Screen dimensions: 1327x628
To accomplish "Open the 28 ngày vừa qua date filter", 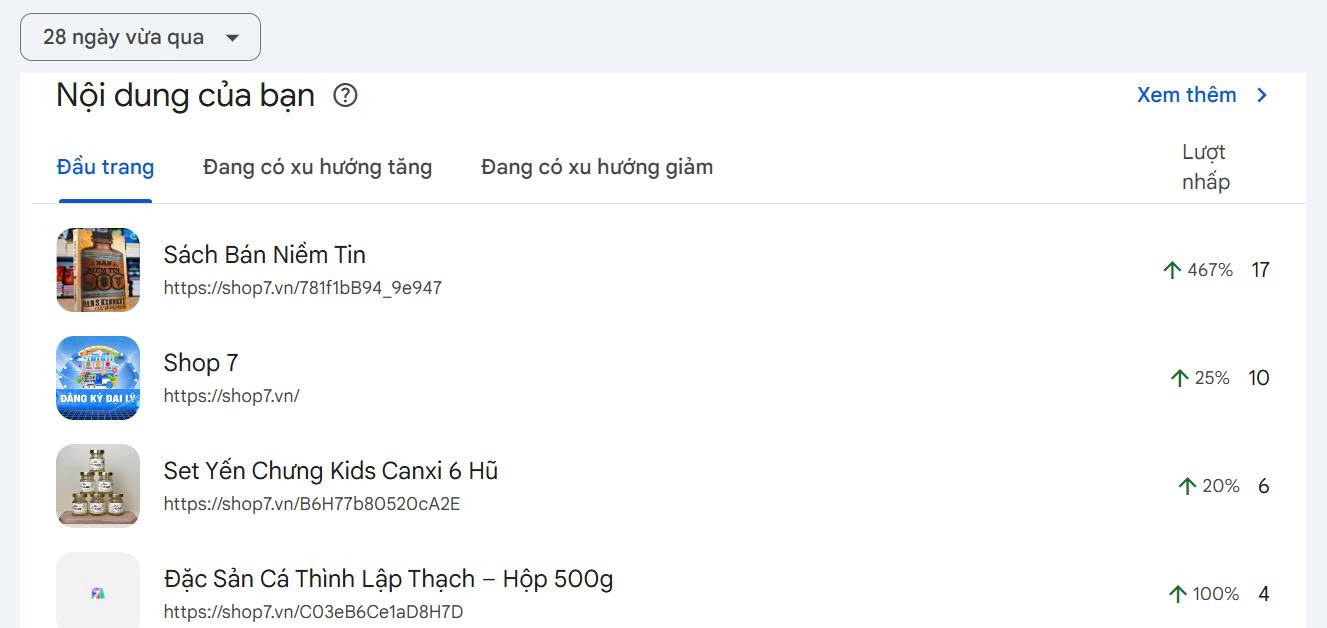I will coord(140,36).
